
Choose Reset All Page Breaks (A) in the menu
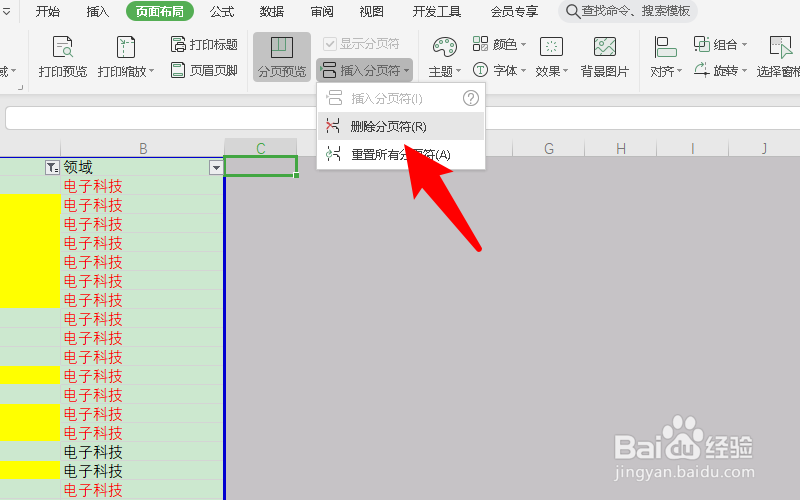pyautogui.click(x=401, y=154)
